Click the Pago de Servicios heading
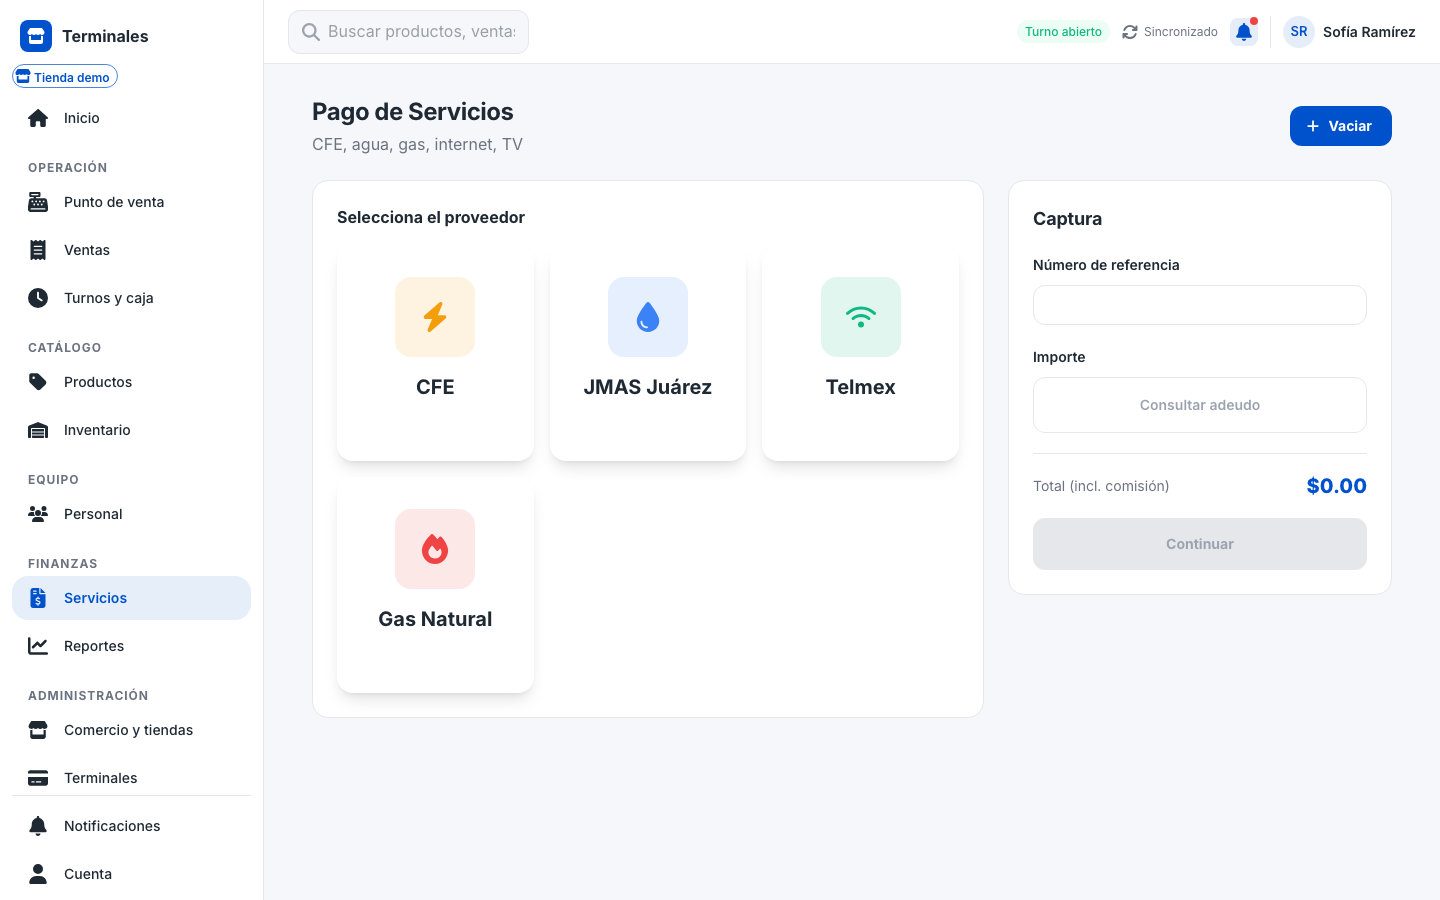Screen dimensions: 1440x900 (413, 112)
